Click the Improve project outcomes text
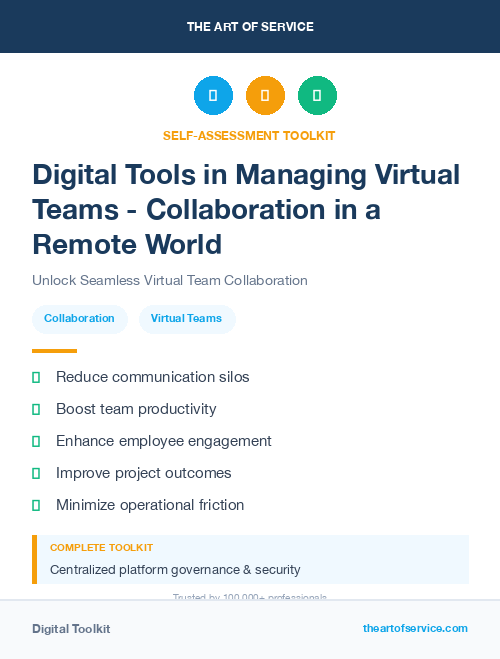 click(144, 473)
